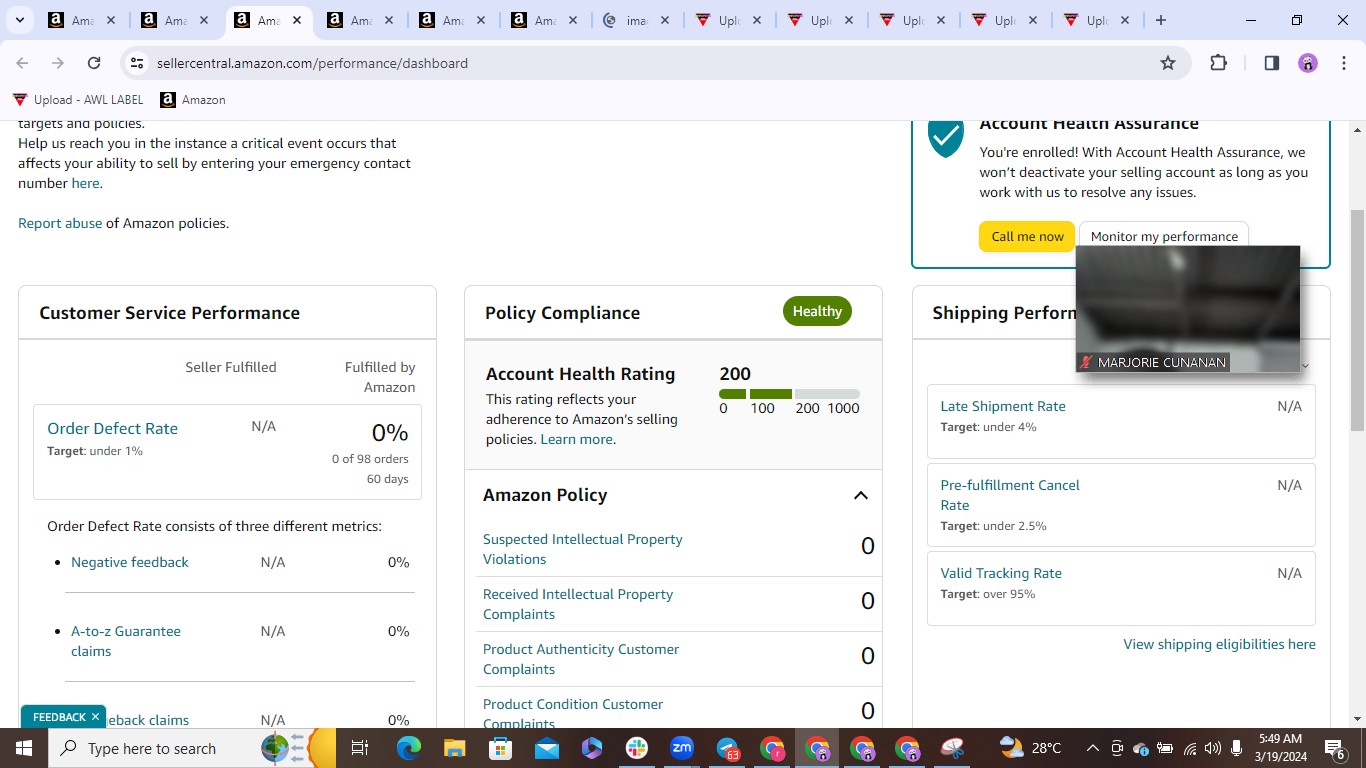This screenshot has height=768, width=1366.
Task: Switch to the 'ima' browser tab
Action: 636,20
